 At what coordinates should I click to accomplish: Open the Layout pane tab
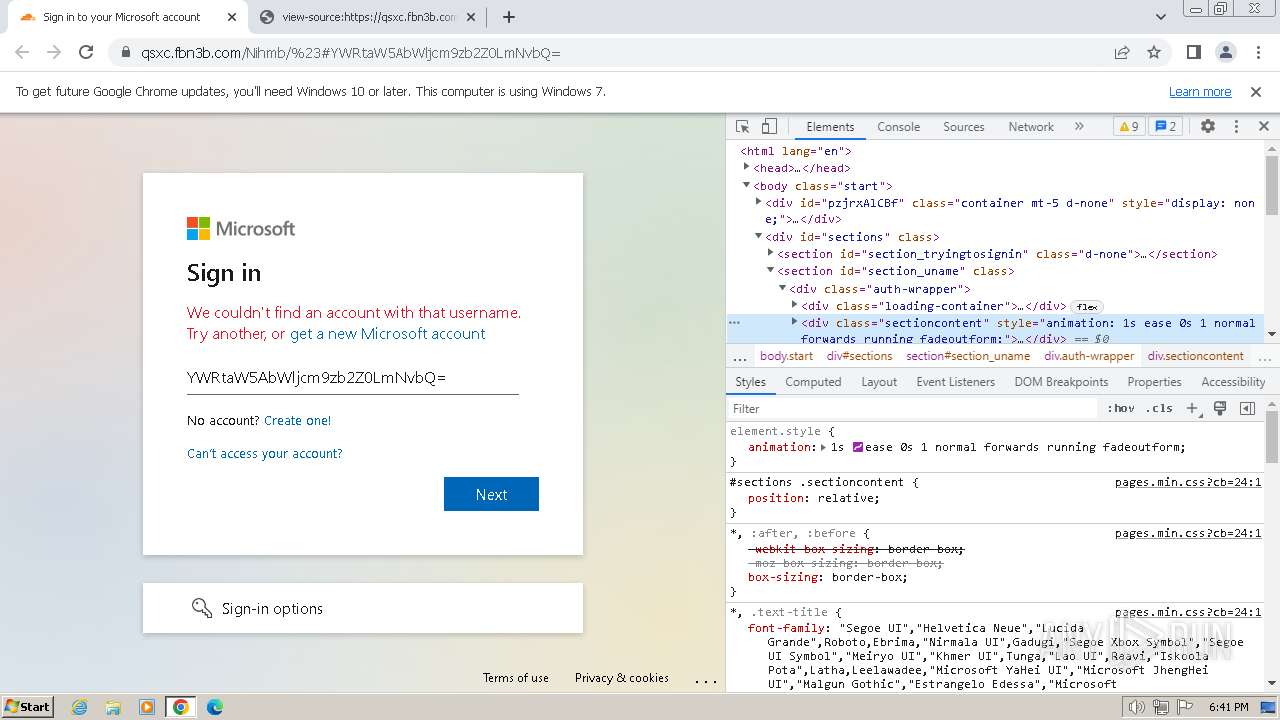click(879, 382)
